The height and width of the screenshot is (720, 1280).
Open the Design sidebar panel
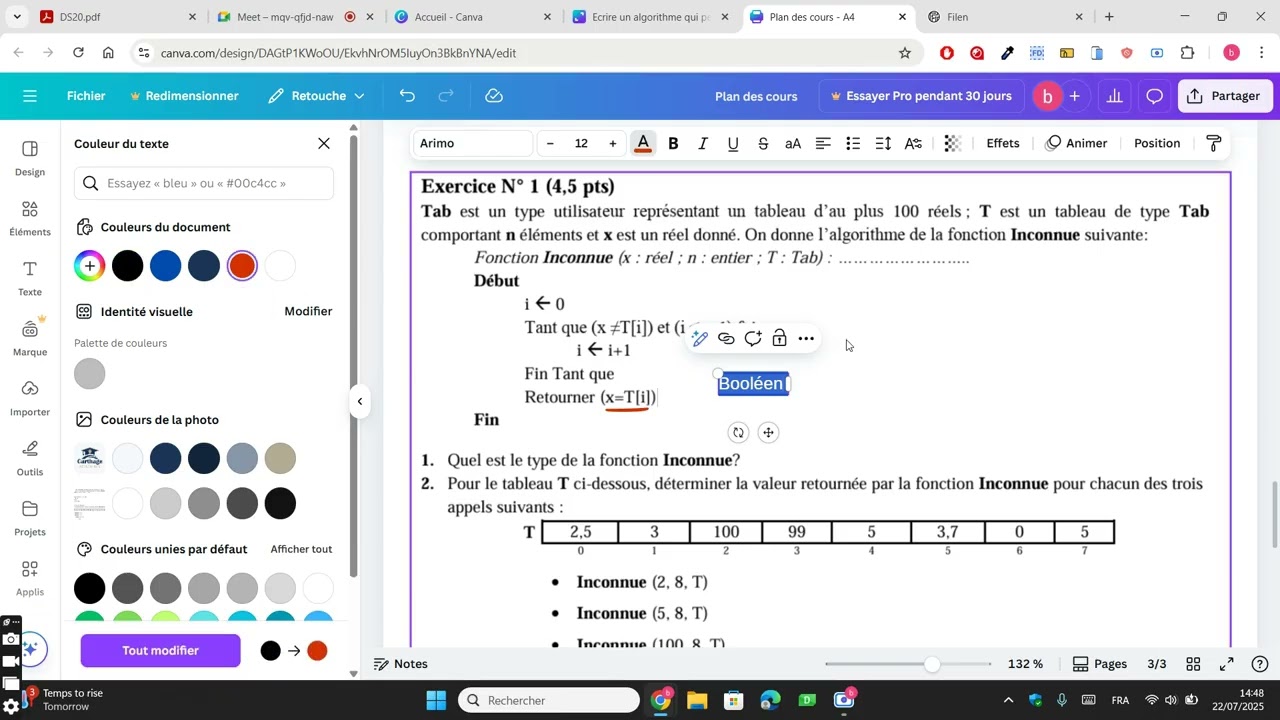(x=30, y=158)
